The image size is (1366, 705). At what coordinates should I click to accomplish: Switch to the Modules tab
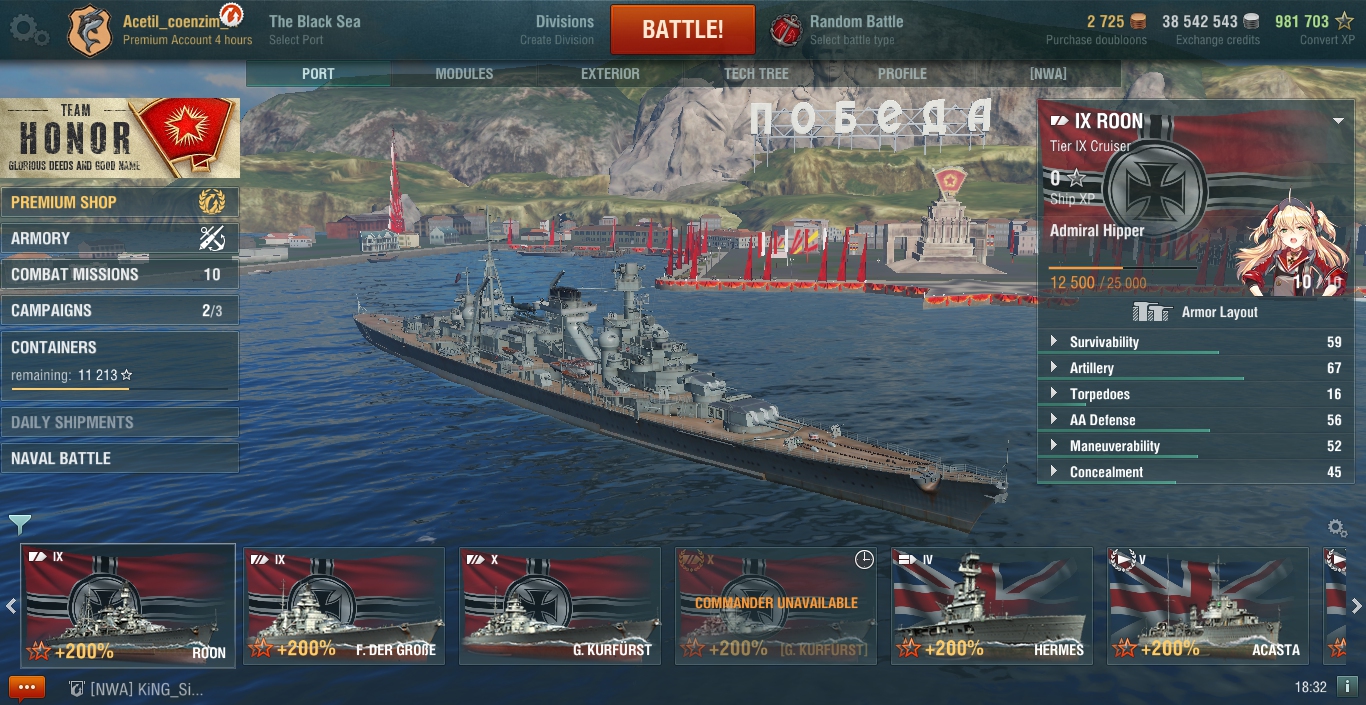pyautogui.click(x=464, y=74)
